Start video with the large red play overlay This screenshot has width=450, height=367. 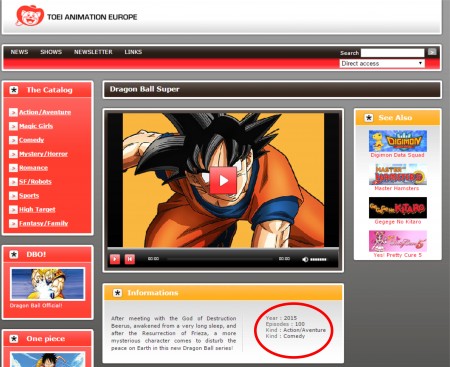[223, 180]
